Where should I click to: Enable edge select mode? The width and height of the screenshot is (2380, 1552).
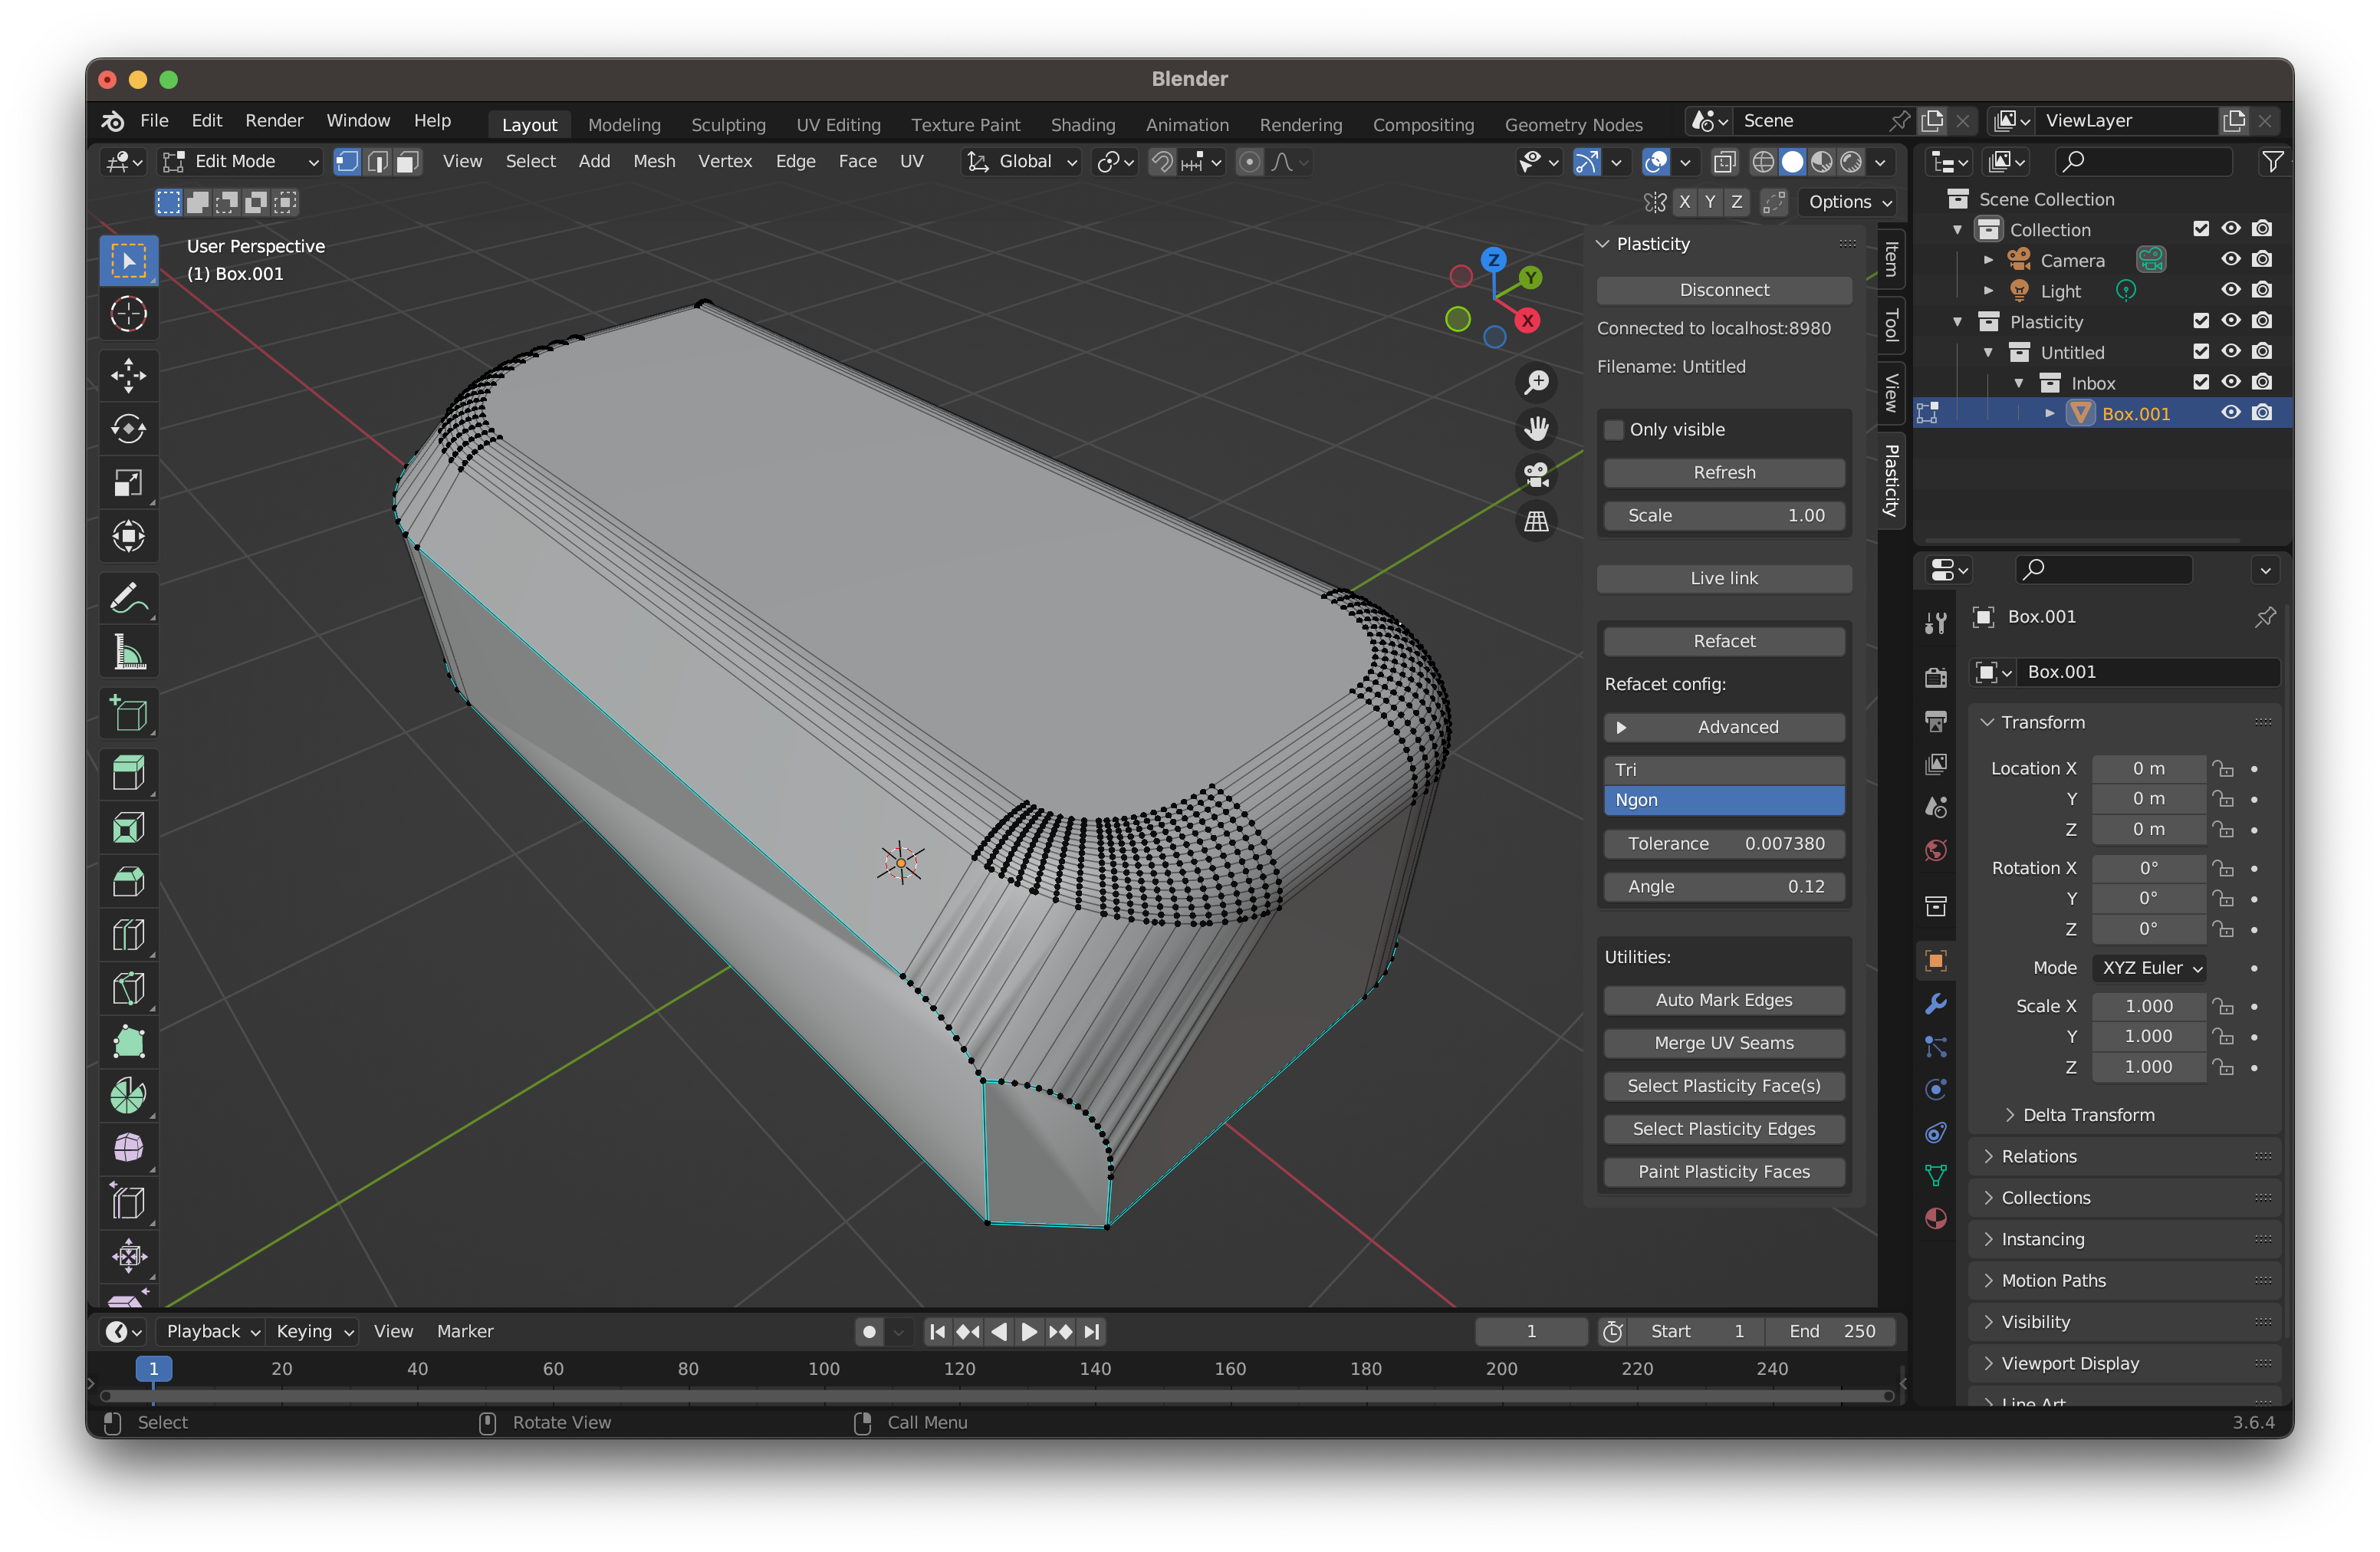[x=377, y=162]
